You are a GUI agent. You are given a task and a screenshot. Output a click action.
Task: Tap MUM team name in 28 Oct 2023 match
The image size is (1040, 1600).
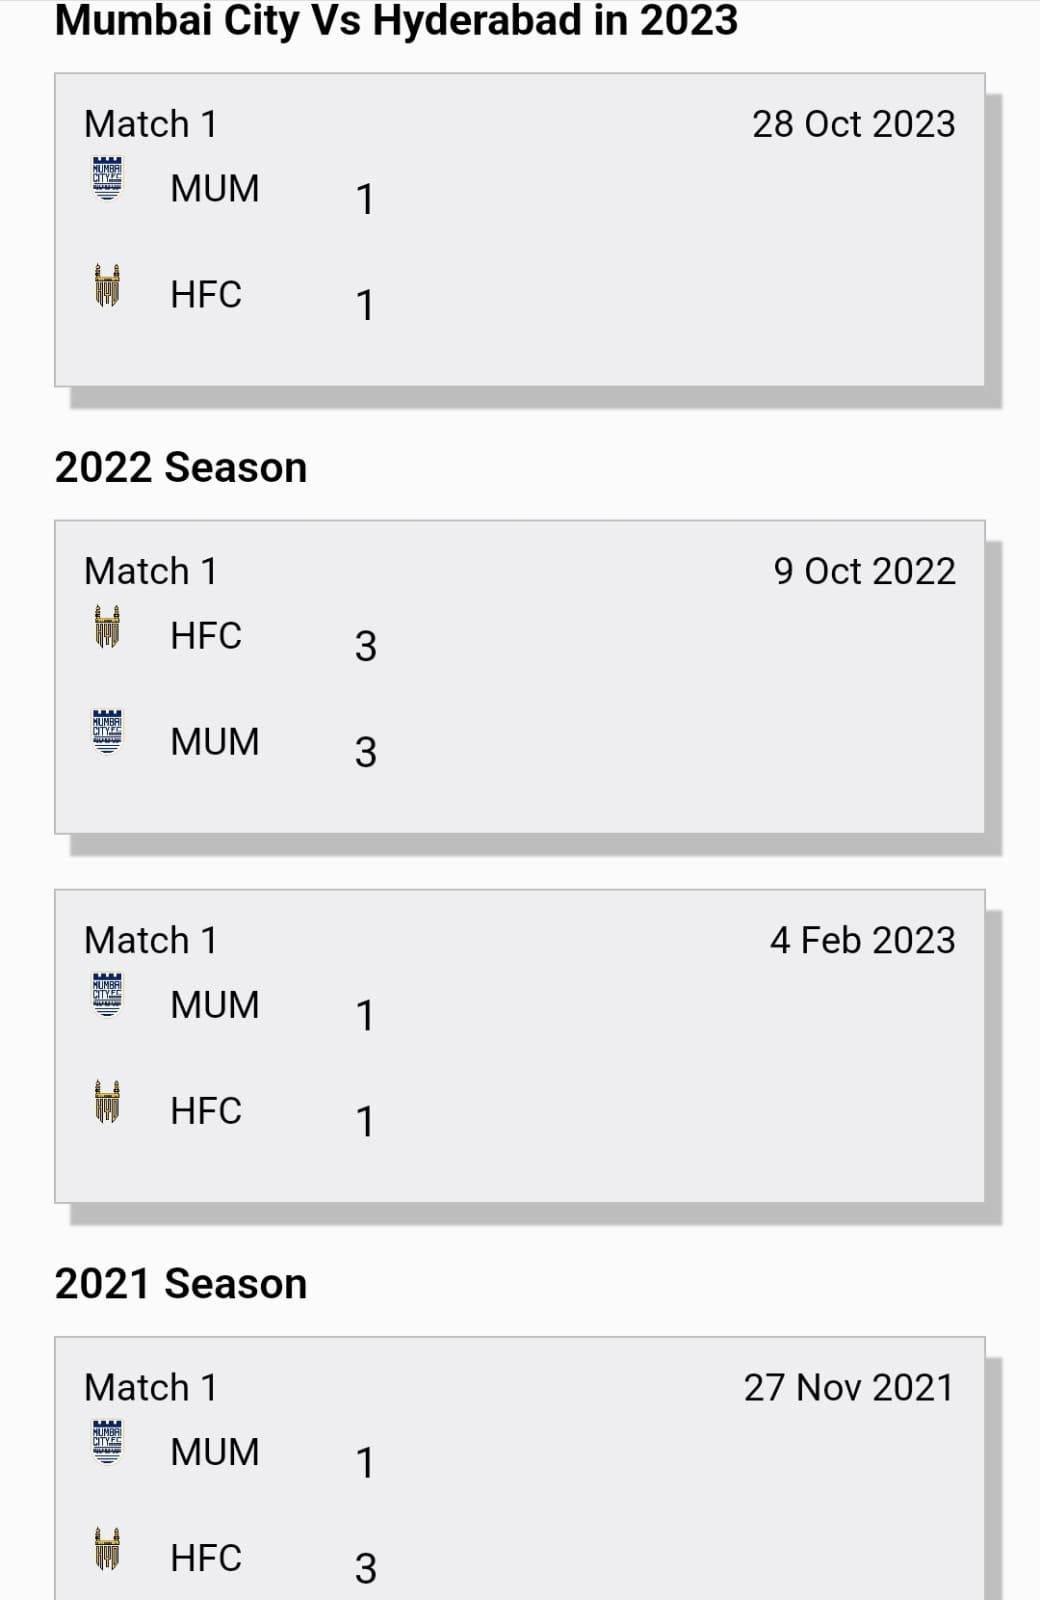click(215, 188)
